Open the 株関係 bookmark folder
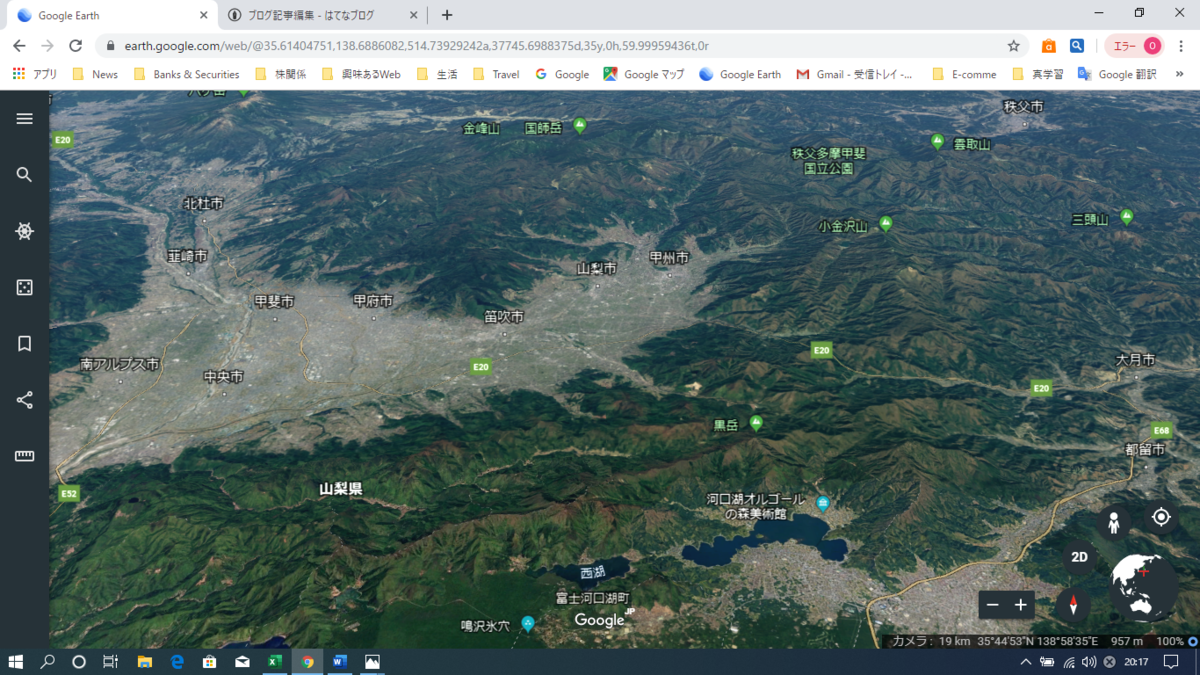The width and height of the screenshot is (1200, 675). click(281, 74)
